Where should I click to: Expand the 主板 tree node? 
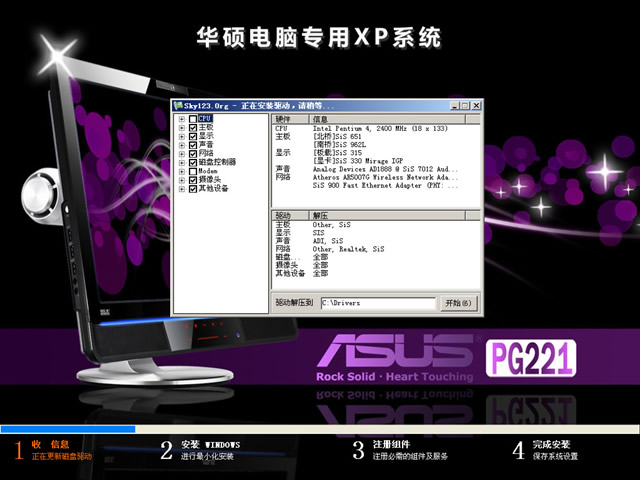tap(182, 128)
